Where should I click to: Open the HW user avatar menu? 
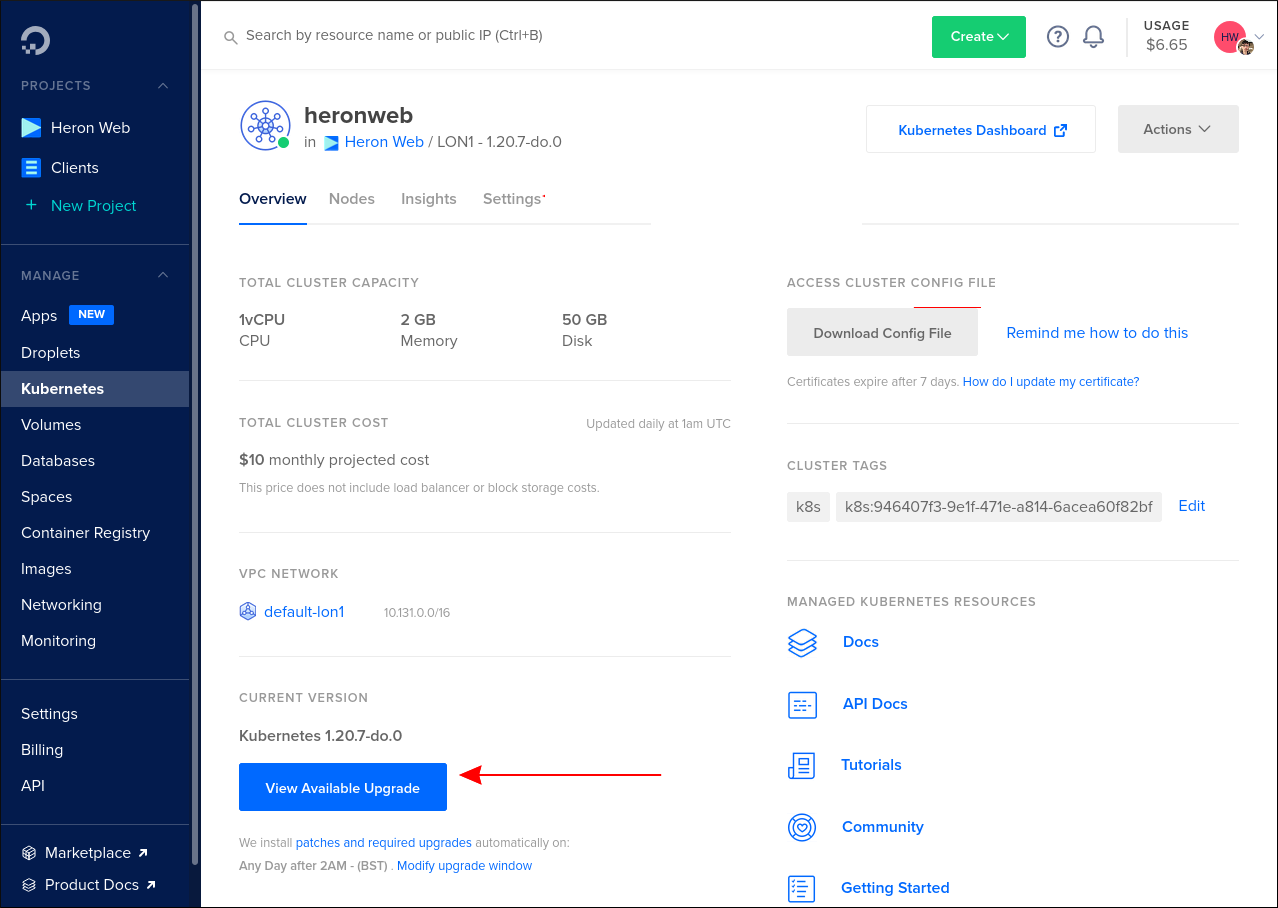click(x=1230, y=37)
